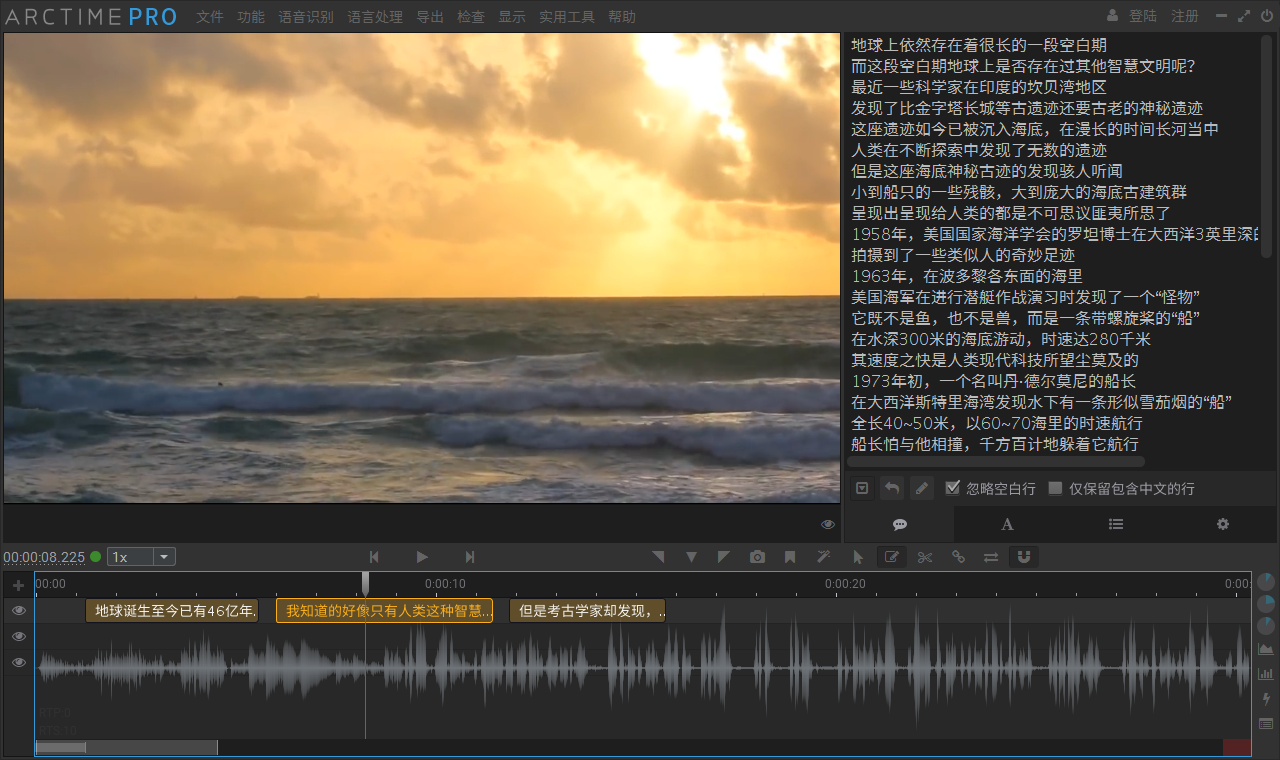Viewport: 1280px width, 760px height.
Task: Click the chain link tool icon
Action: [958, 557]
